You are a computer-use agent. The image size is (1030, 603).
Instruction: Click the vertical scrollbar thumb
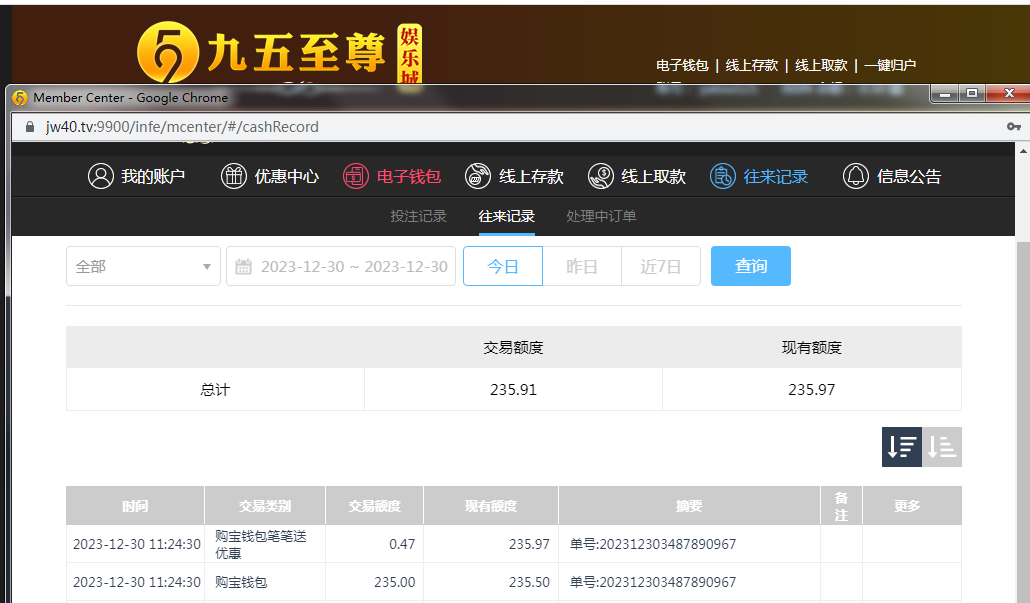tap(1023, 420)
